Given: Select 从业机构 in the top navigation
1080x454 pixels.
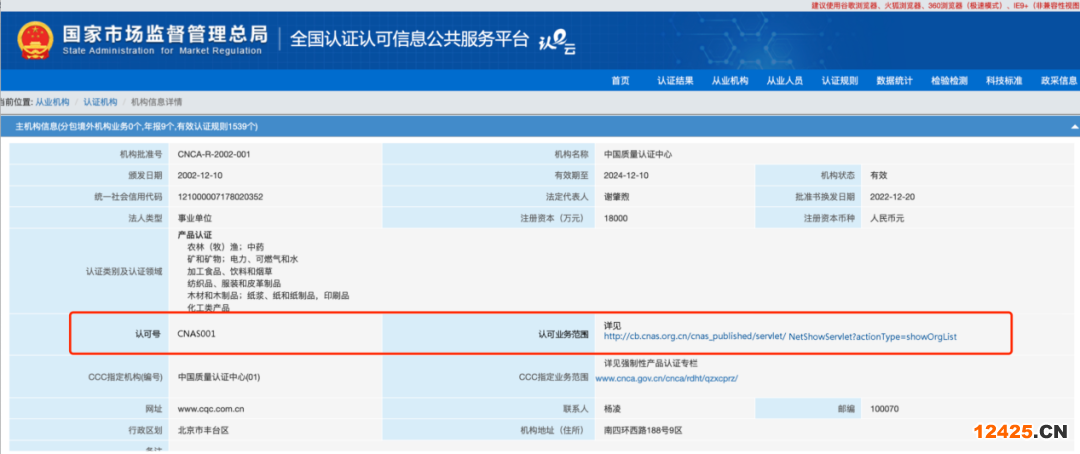Looking at the screenshot, I should pyautogui.click(x=730, y=81).
